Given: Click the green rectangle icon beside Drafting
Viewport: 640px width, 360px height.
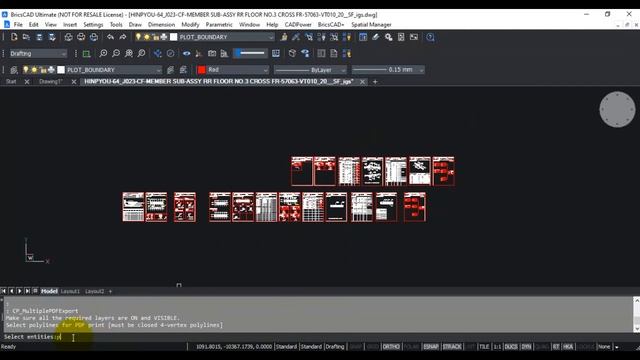Looking at the screenshot, I should click(x=86, y=53).
